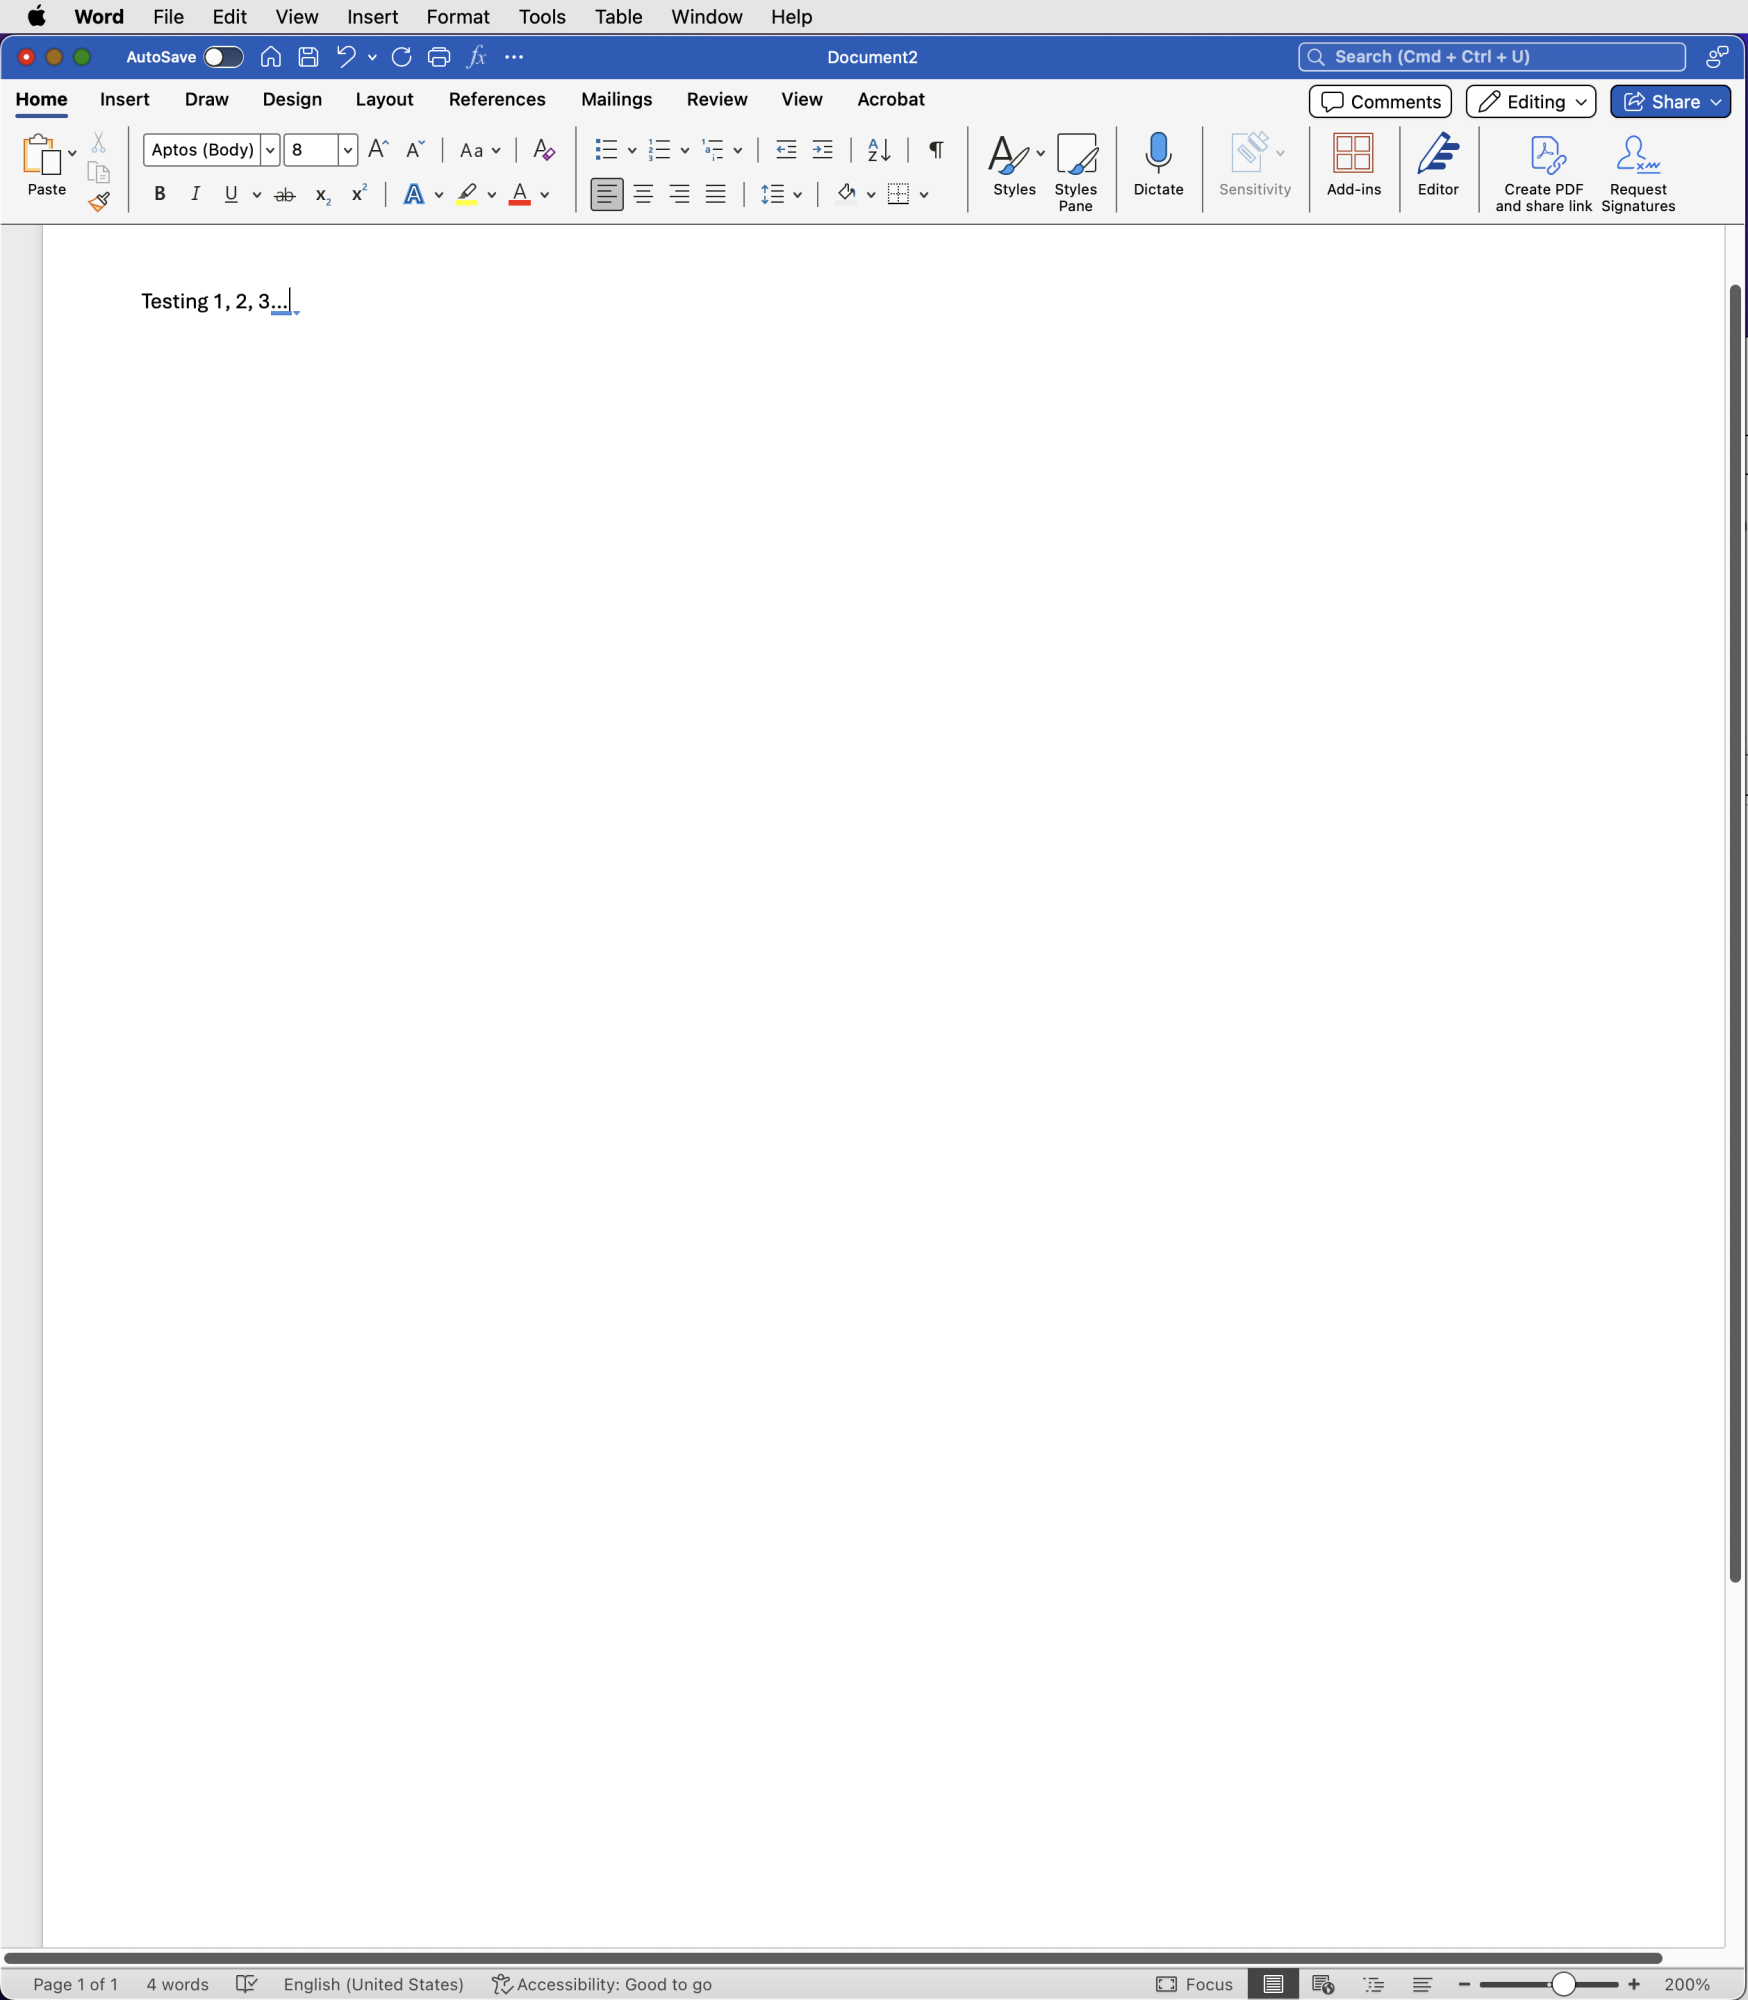Click the vertical scrollbar
This screenshot has height=2000, width=1748.
[x=1736, y=932]
